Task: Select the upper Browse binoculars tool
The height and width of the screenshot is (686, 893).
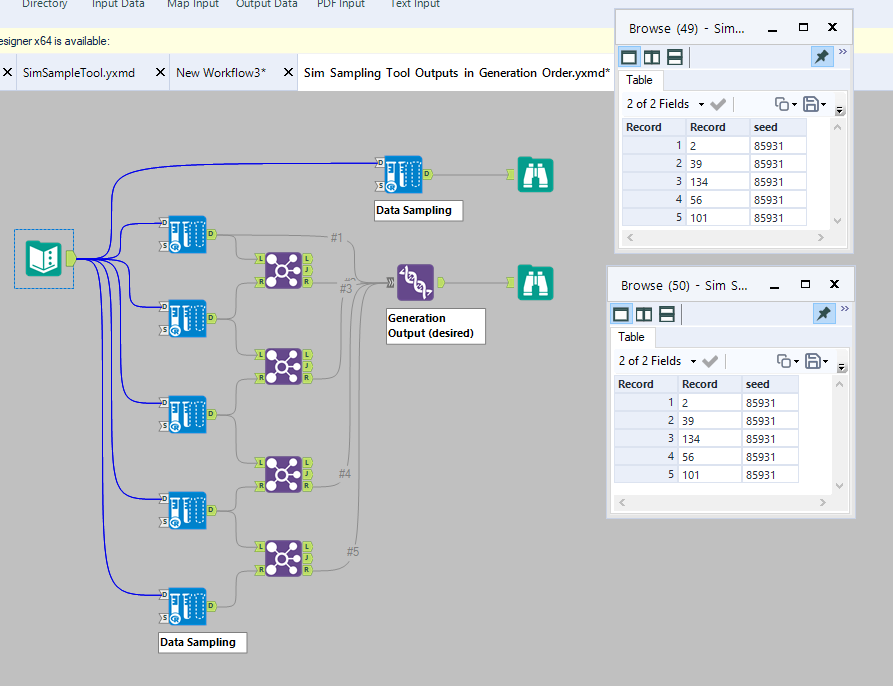Action: 535,174
